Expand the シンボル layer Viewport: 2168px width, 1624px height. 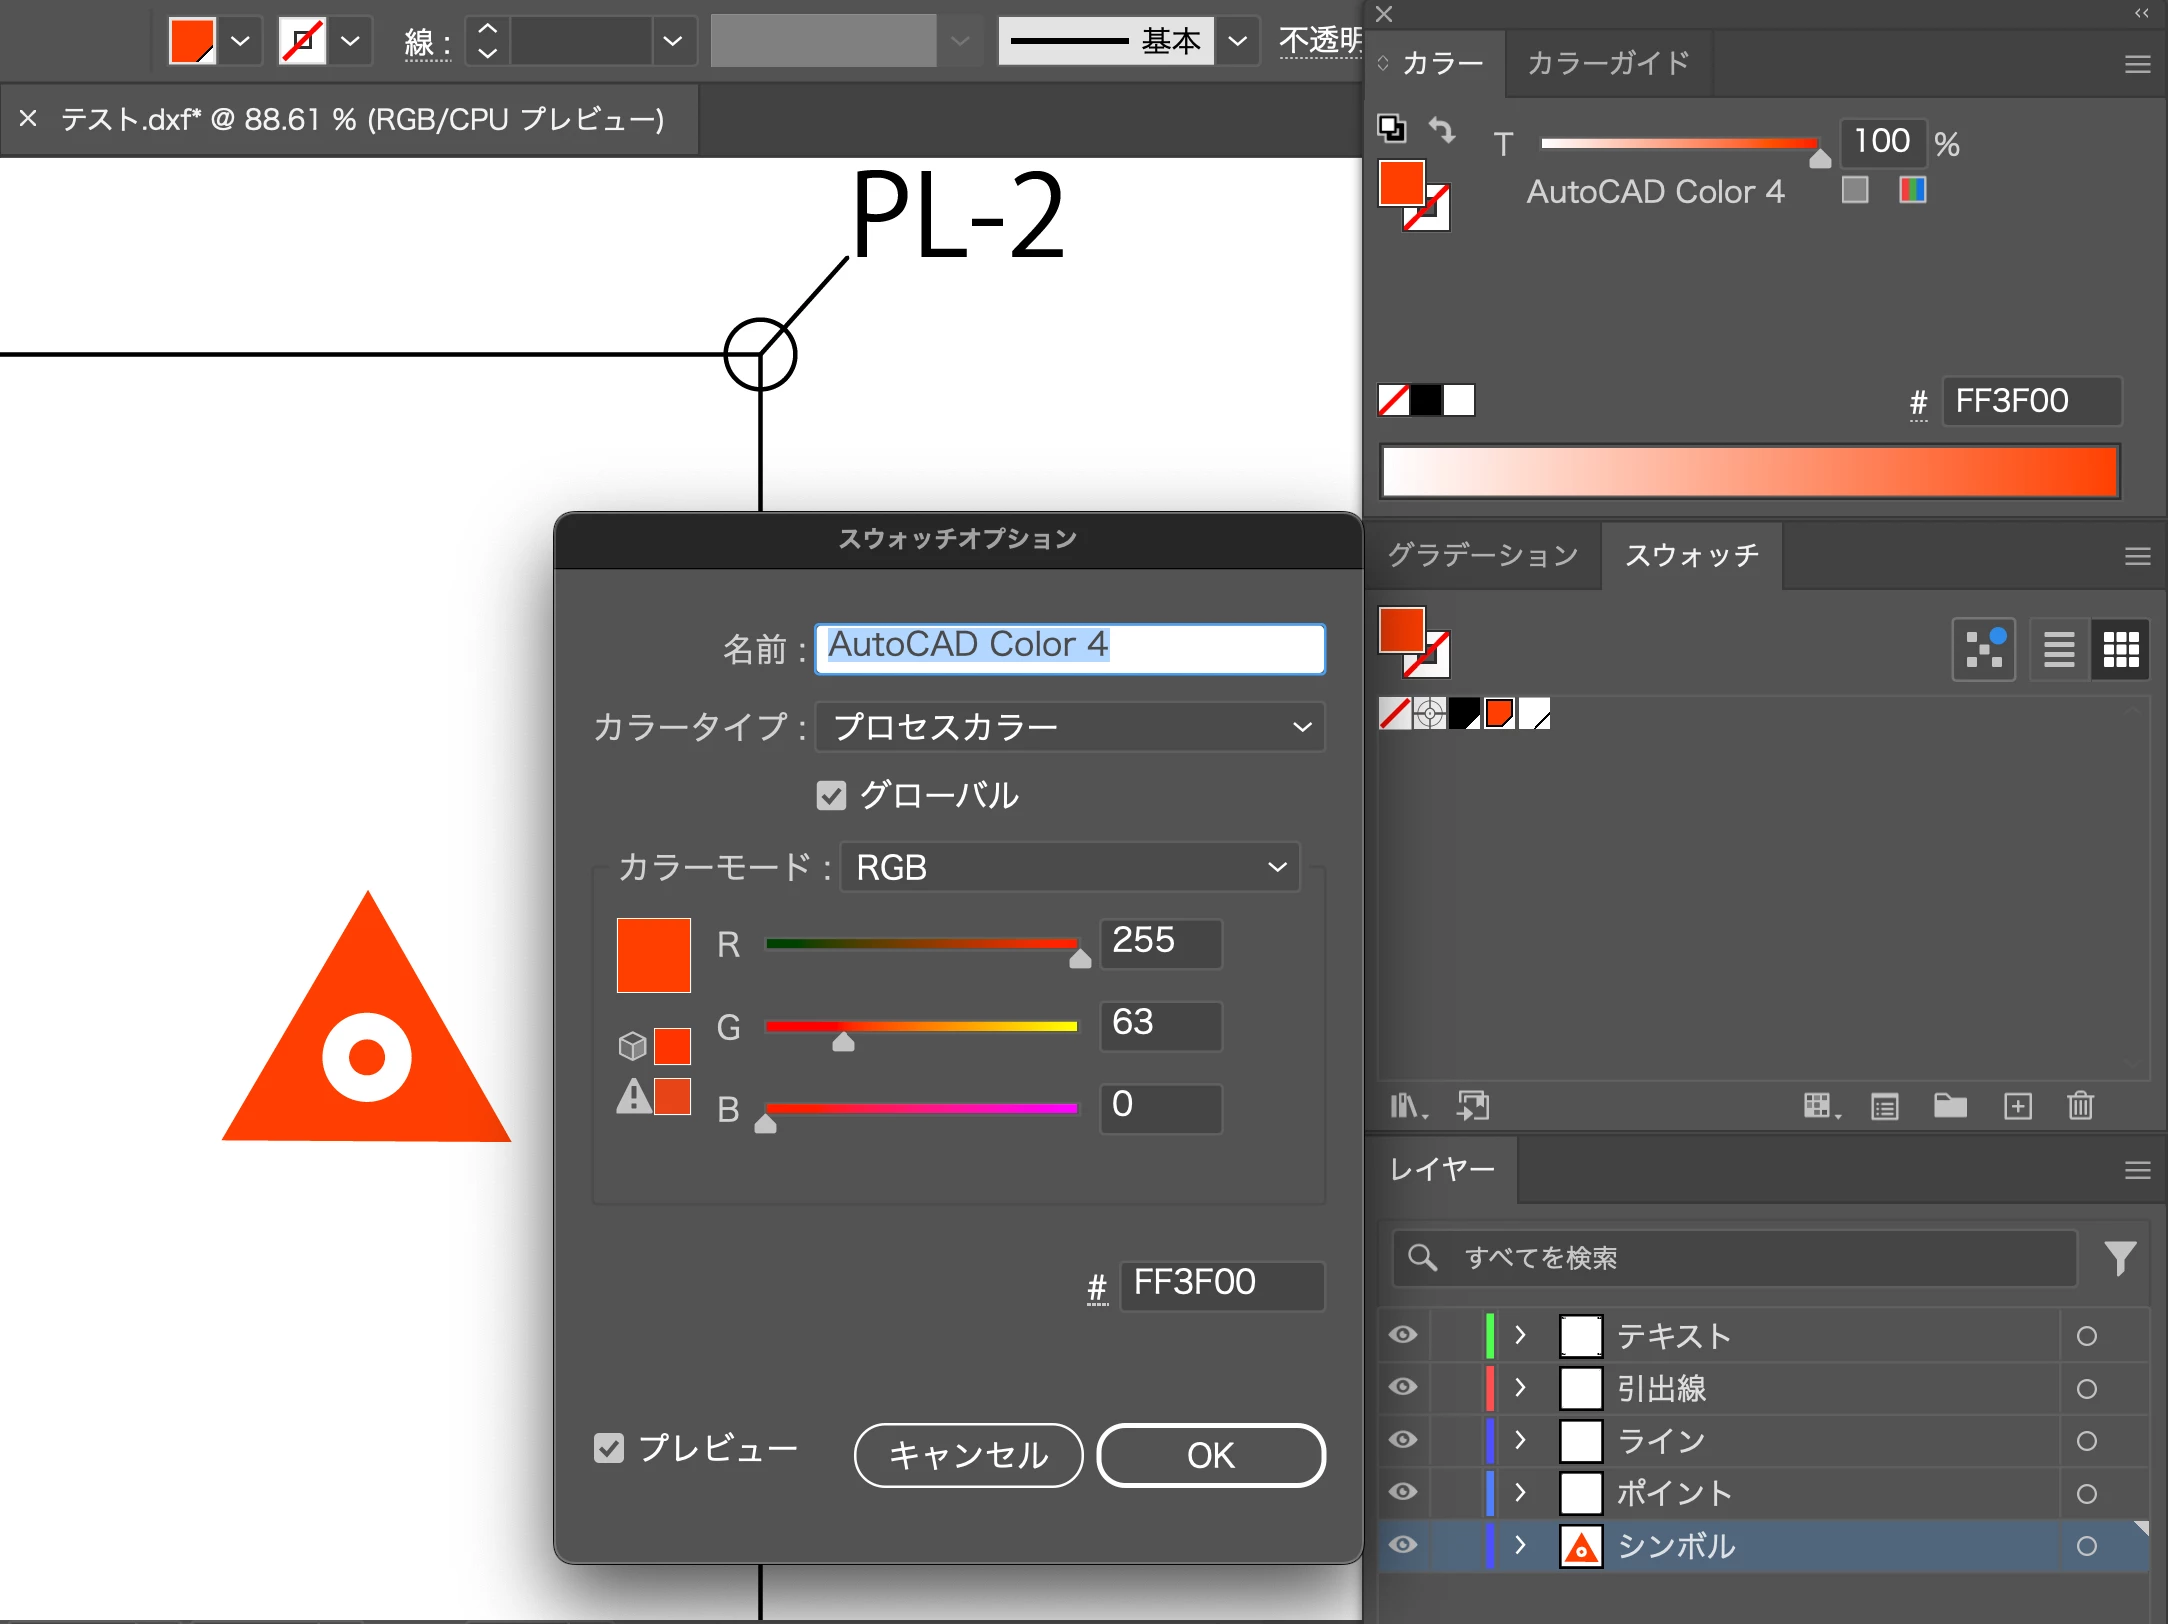point(1520,1545)
